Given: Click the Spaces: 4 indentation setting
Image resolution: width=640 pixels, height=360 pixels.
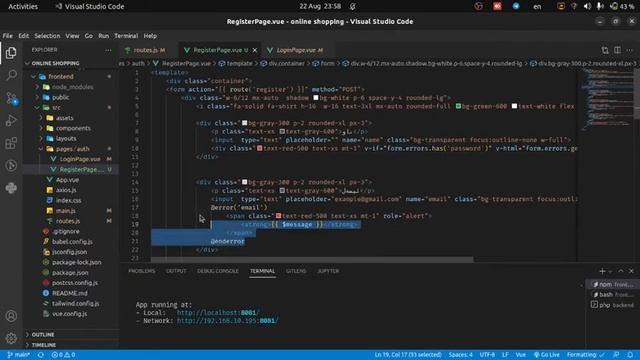Looking at the screenshot, I should point(460,355).
